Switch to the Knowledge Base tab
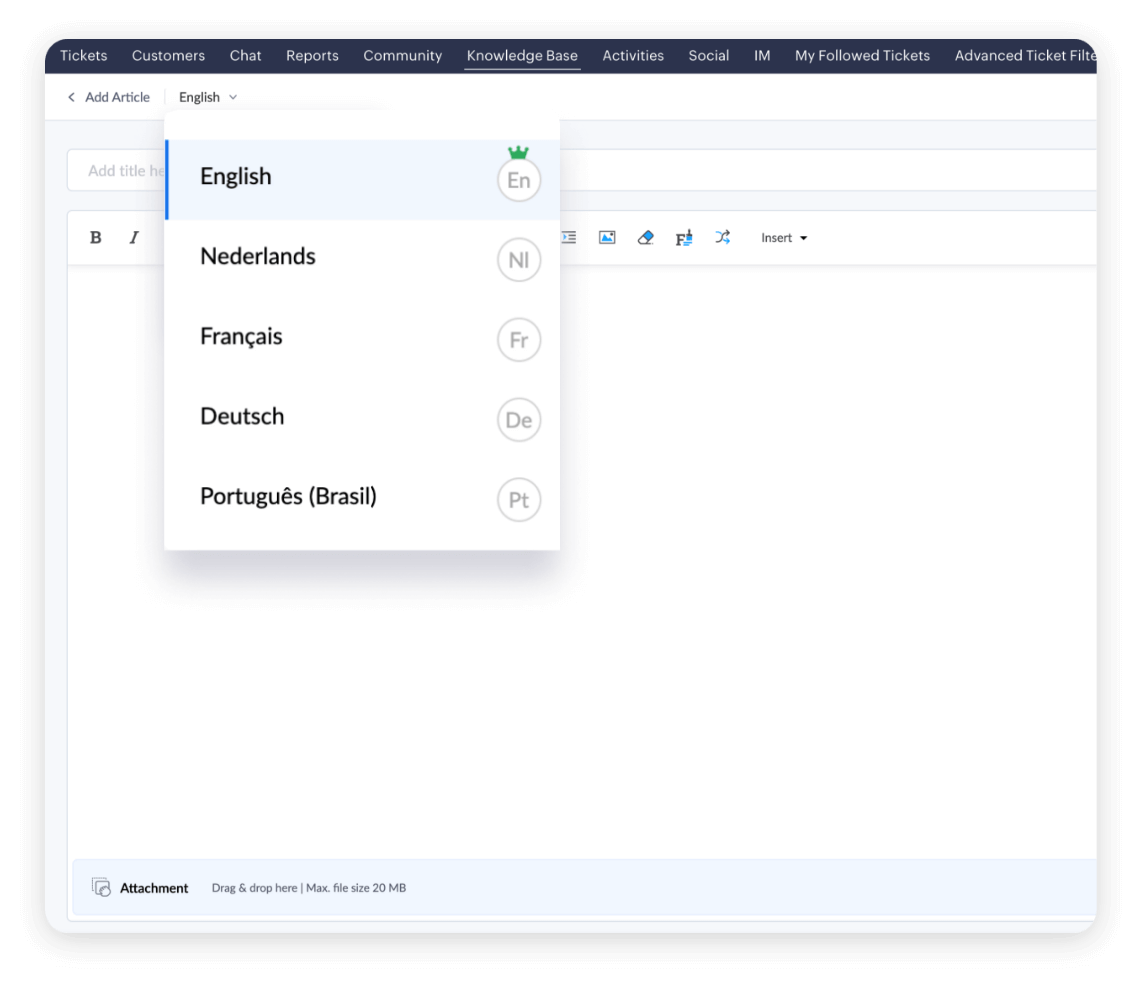This screenshot has width=1142, height=984. point(521,56)
